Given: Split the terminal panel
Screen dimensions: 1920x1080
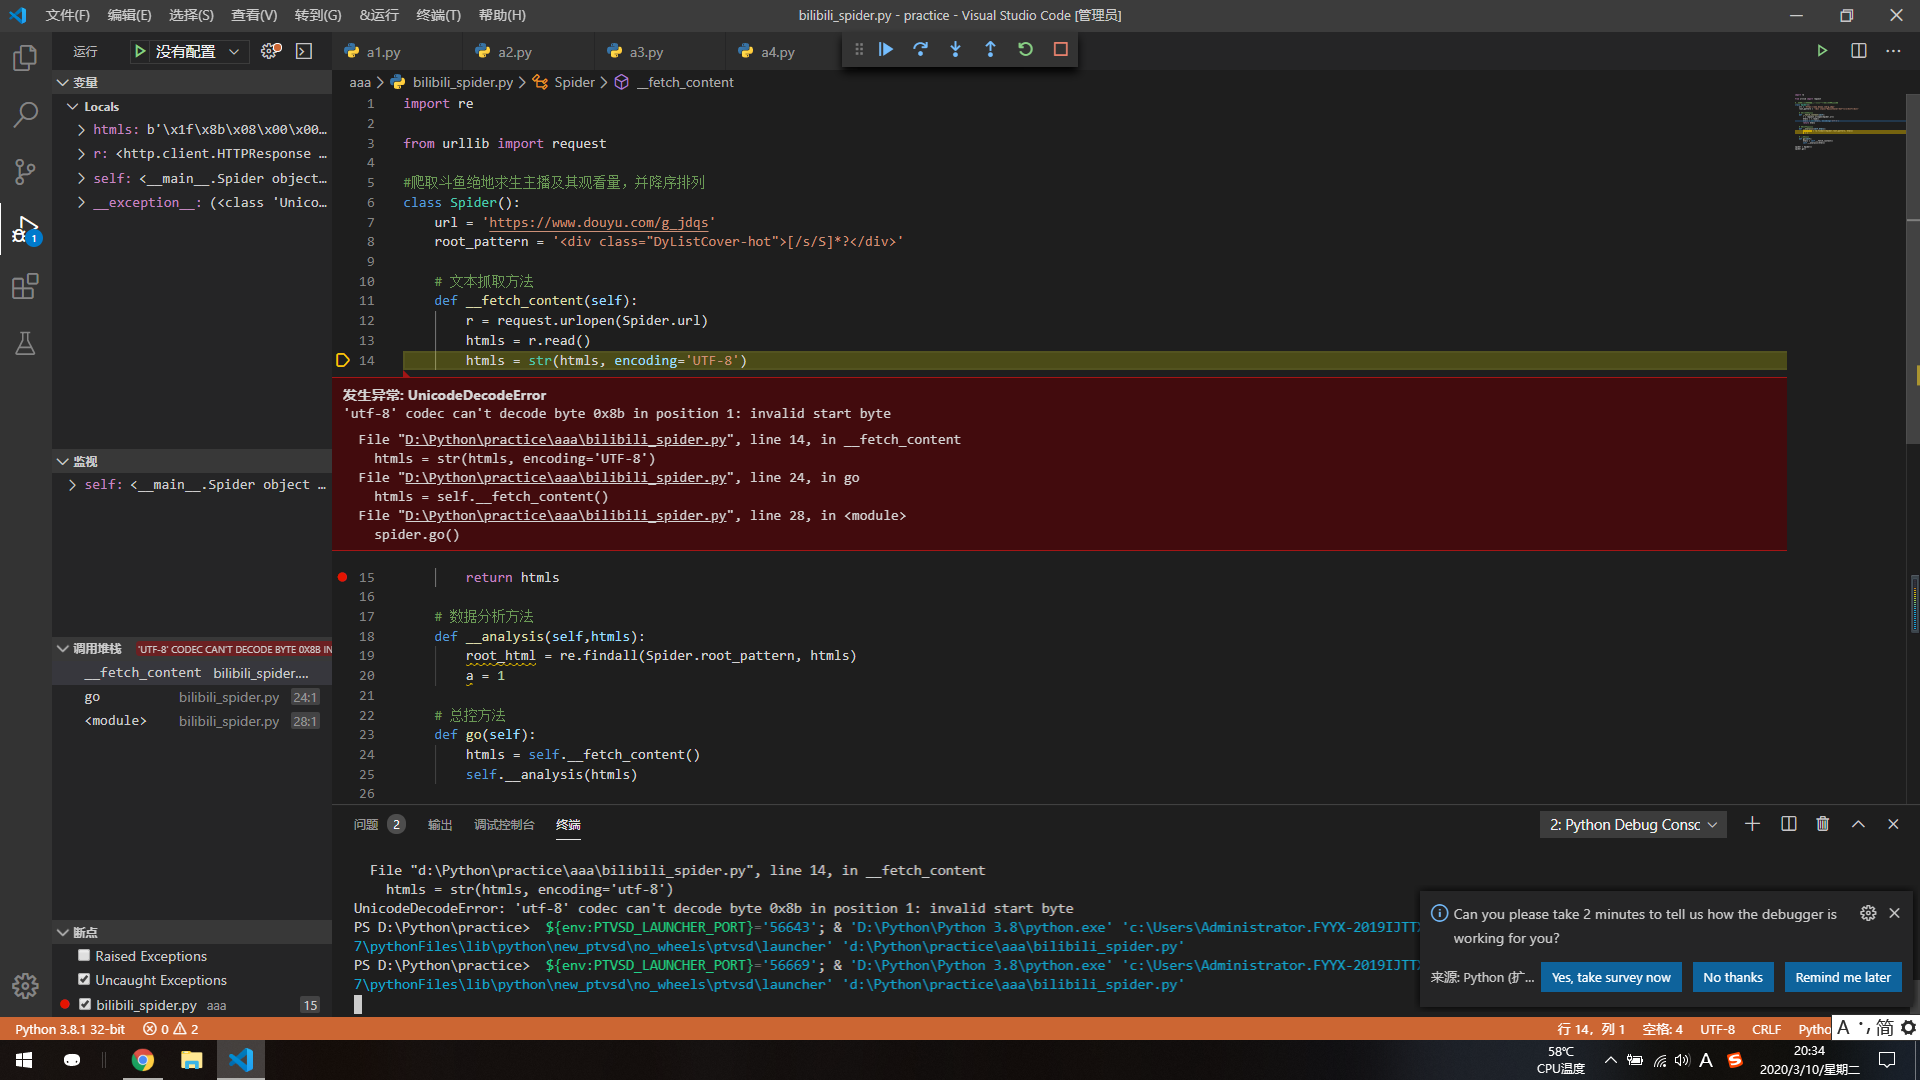Looking at the screenshot, I should coord(1788,824).
